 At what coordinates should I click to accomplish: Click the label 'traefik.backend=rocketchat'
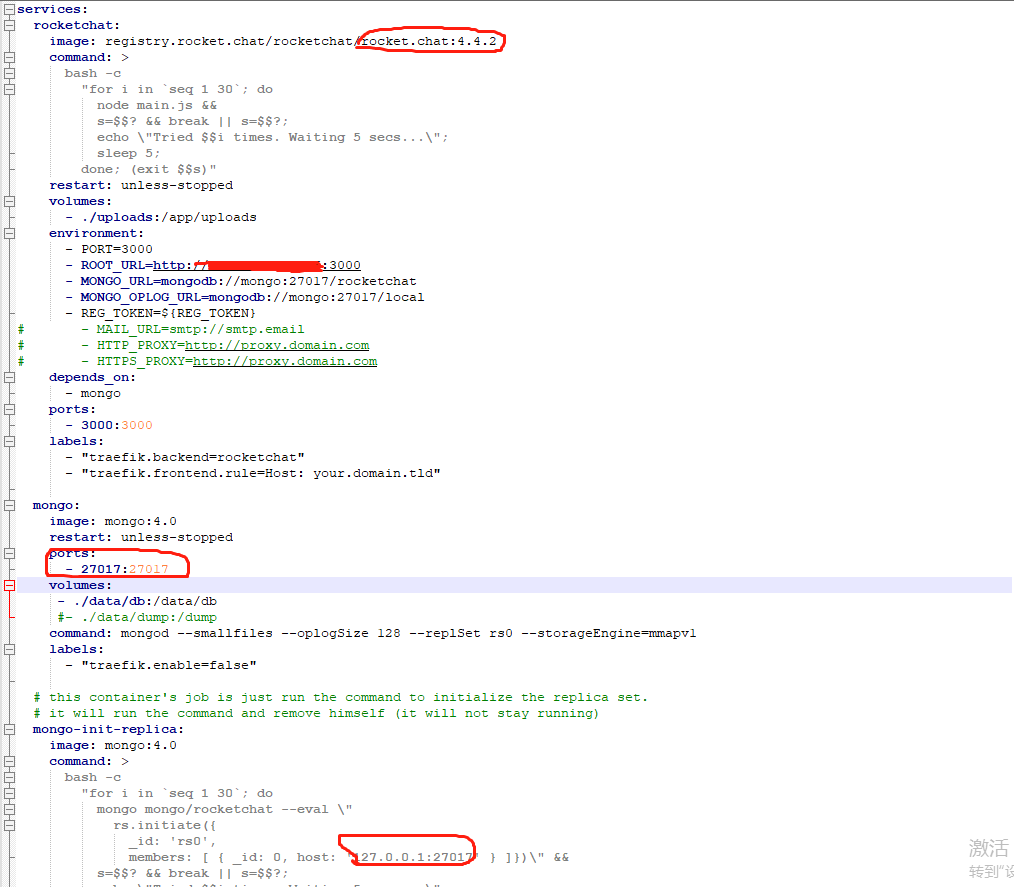click(193, 458)
